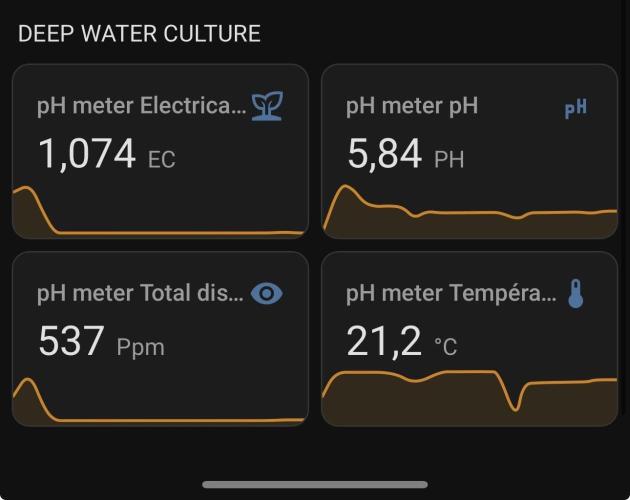Screen dimensions: 630x500
Task: Open the pH meter Electrical conductivity title
Action: [x=141, y=106]
